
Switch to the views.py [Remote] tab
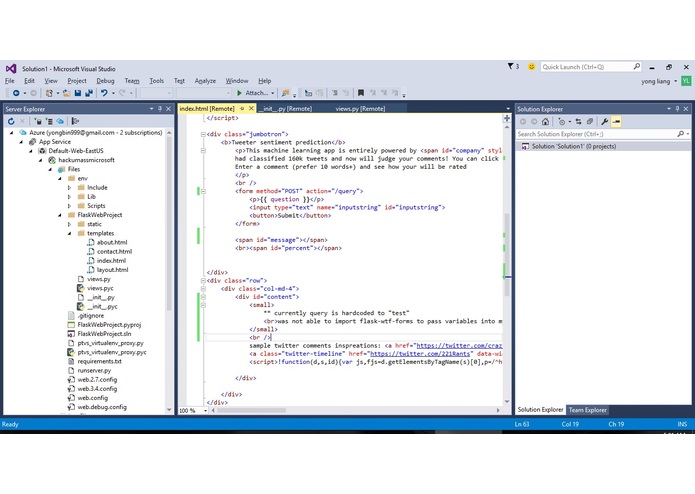(x=360, y=109)
